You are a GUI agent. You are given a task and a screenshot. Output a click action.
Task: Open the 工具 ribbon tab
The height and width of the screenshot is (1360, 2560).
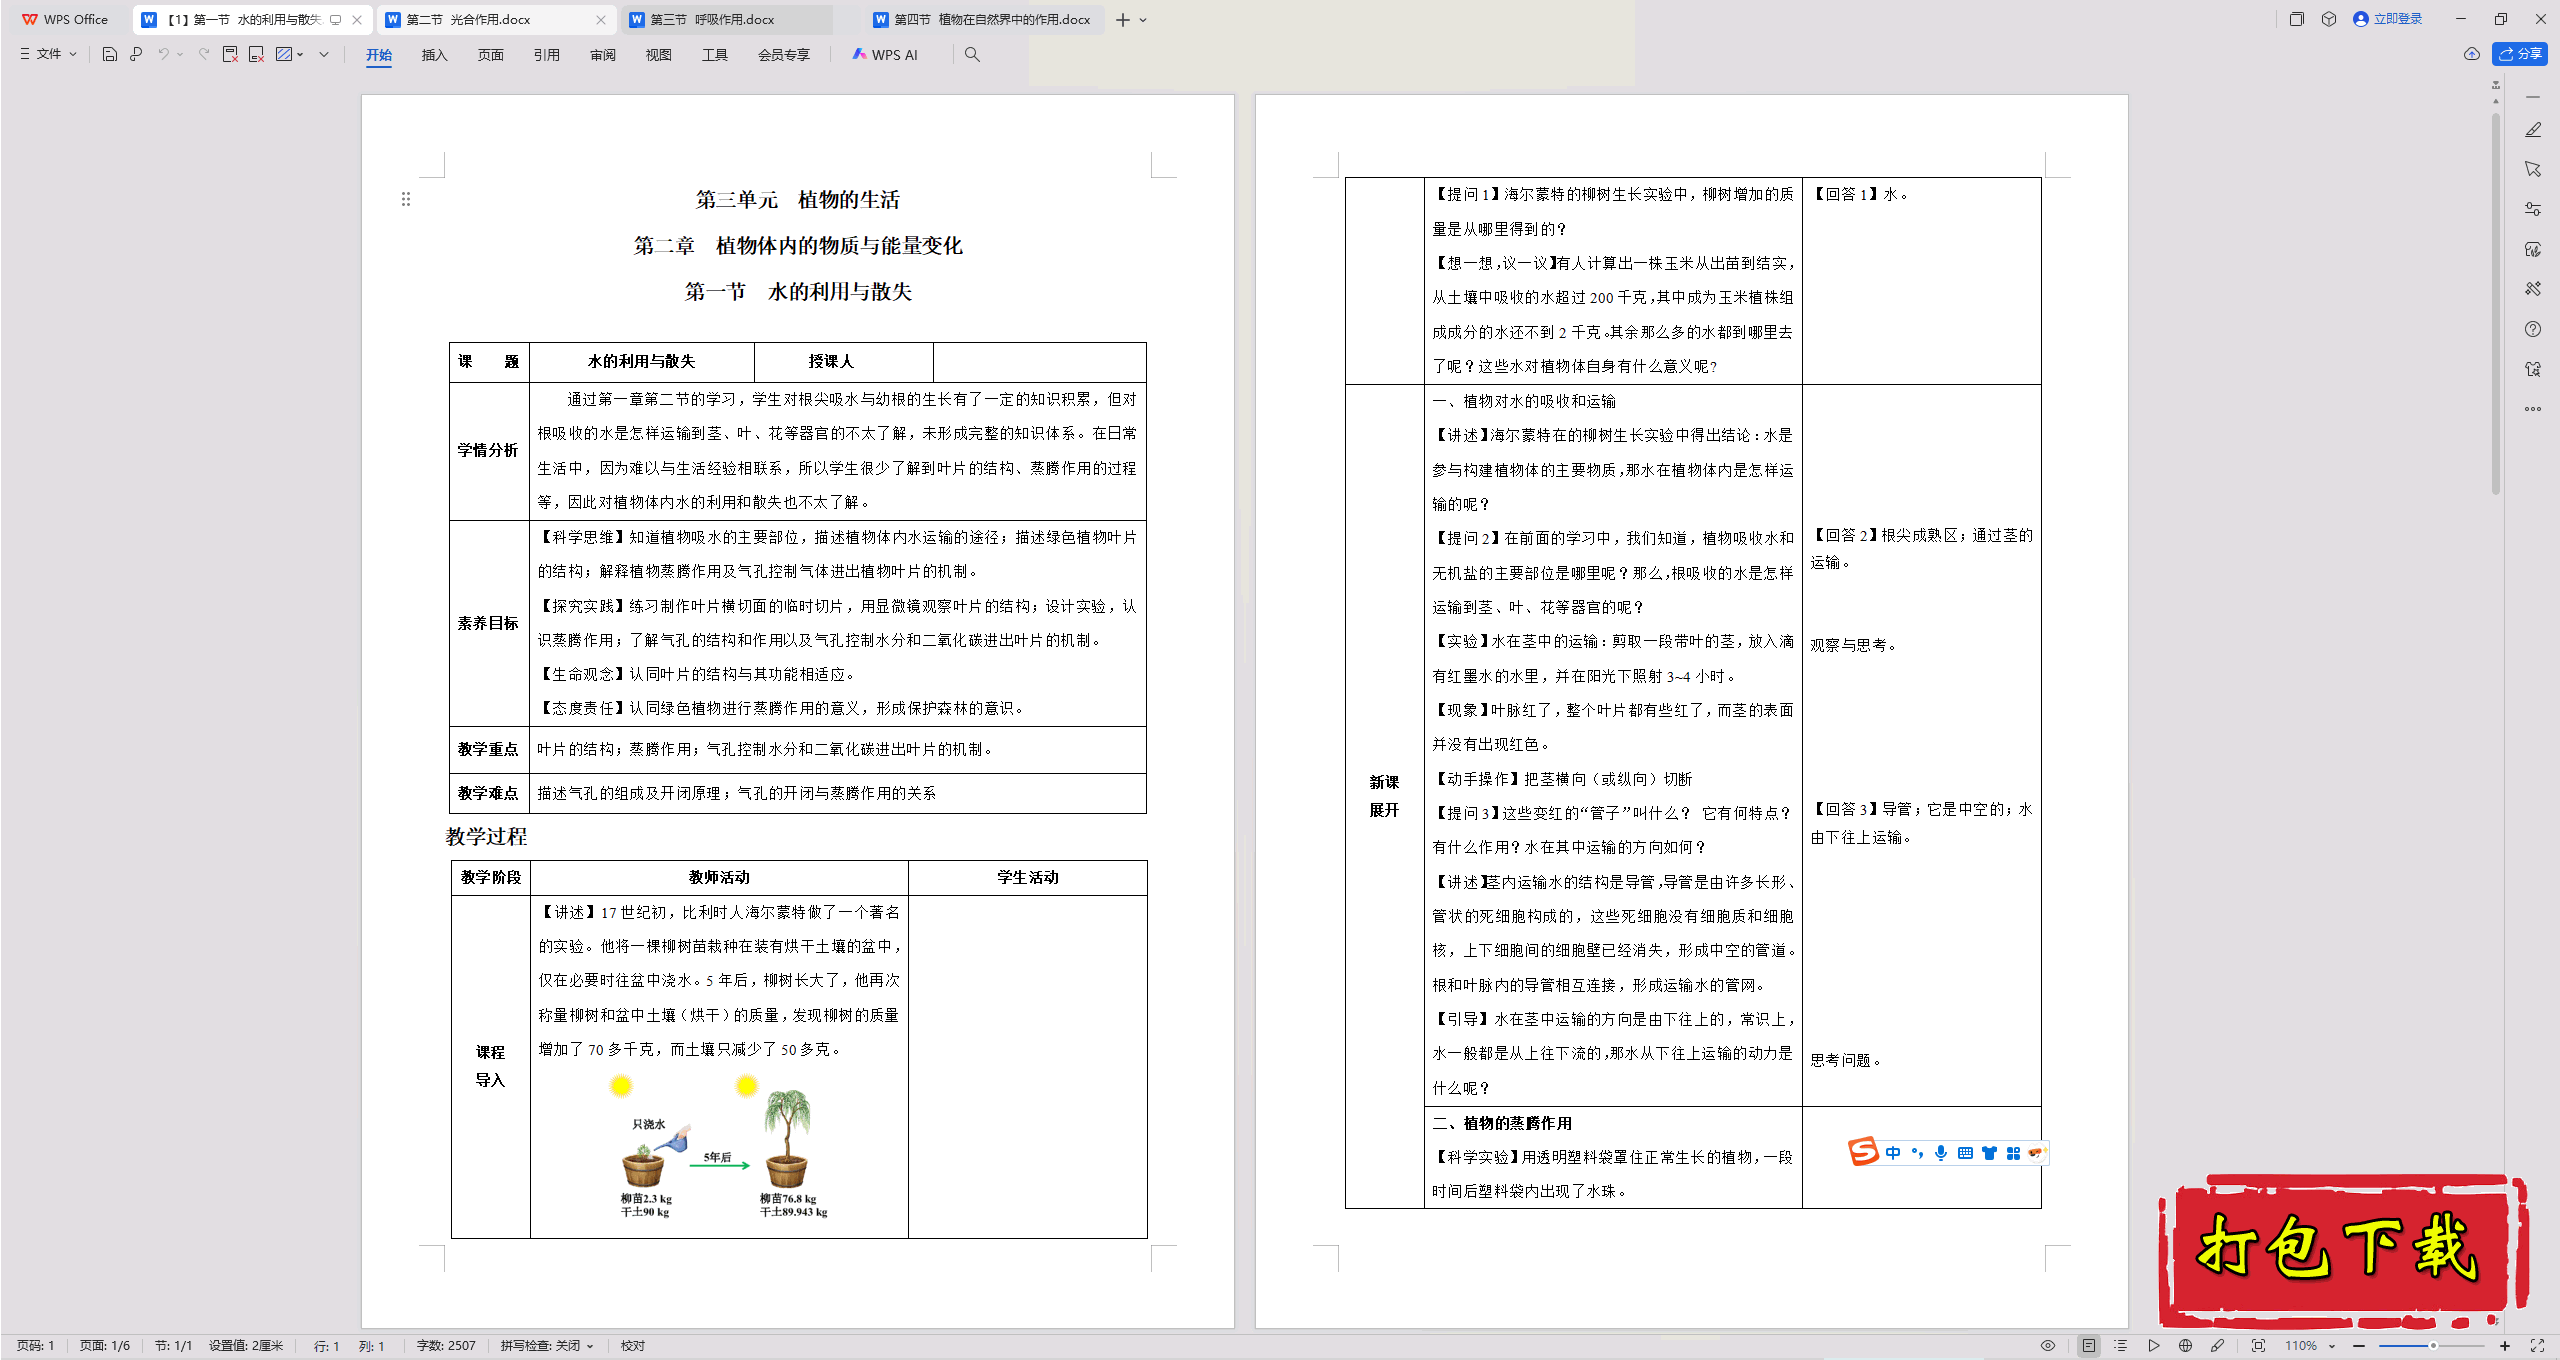click(x=714, y=55)
